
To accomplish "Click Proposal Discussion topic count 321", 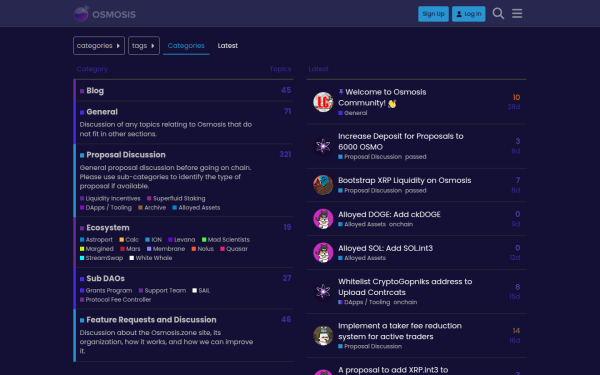I will [x=285, y=155].
